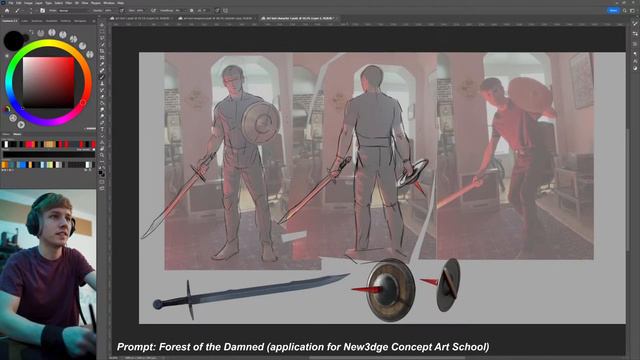The image size is (640, 360).
Task: Toggle symmetry painting options button
Action: pyautogui.click(x=225, y=11)
